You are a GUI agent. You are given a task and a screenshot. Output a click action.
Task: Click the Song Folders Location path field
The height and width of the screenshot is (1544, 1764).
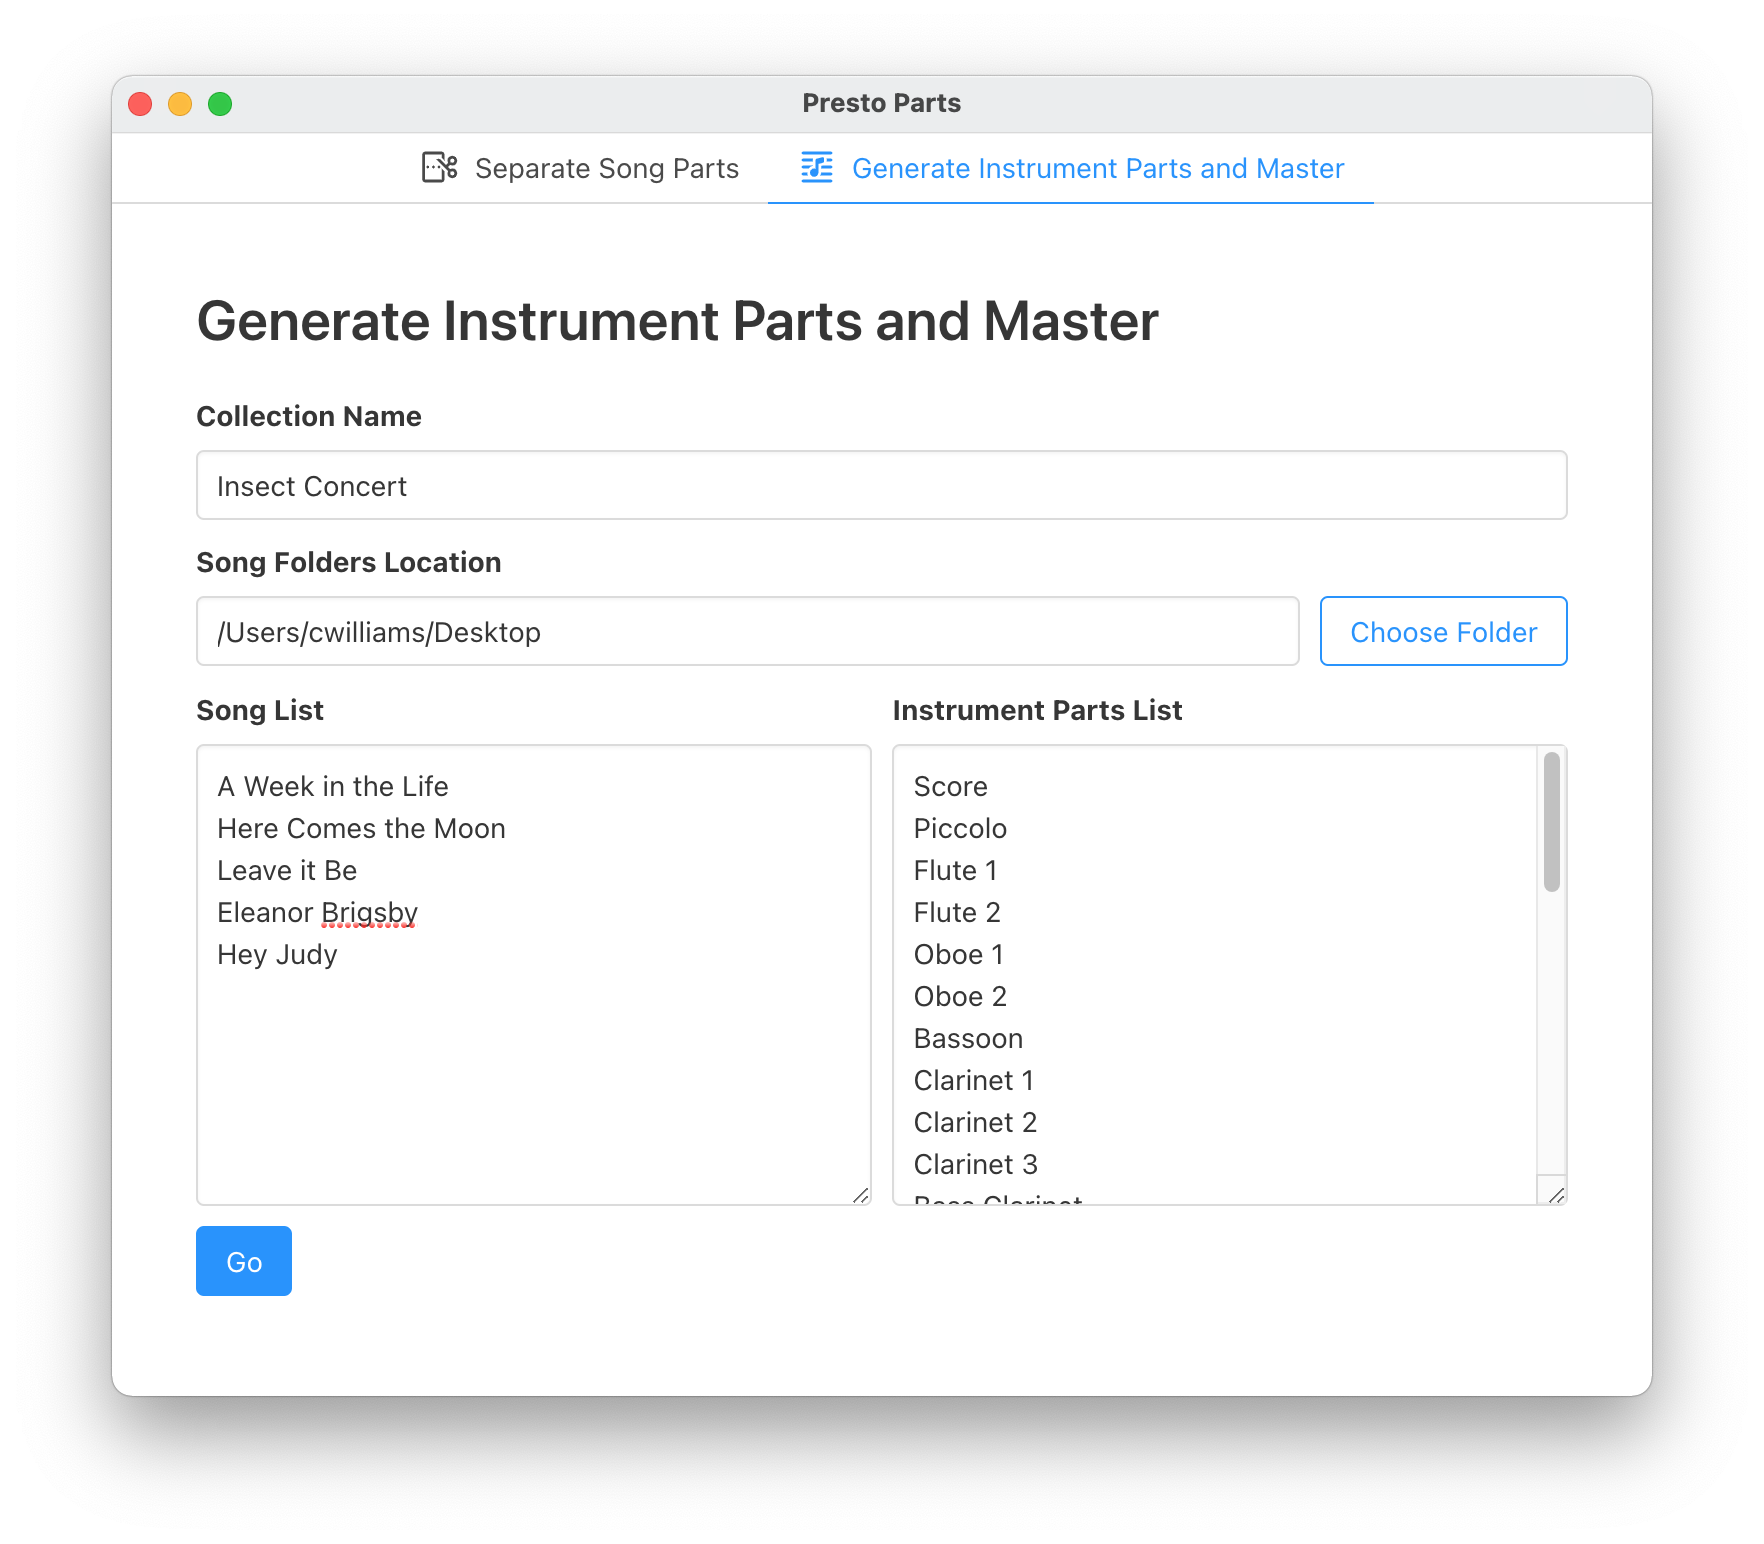tap(747, 632)
